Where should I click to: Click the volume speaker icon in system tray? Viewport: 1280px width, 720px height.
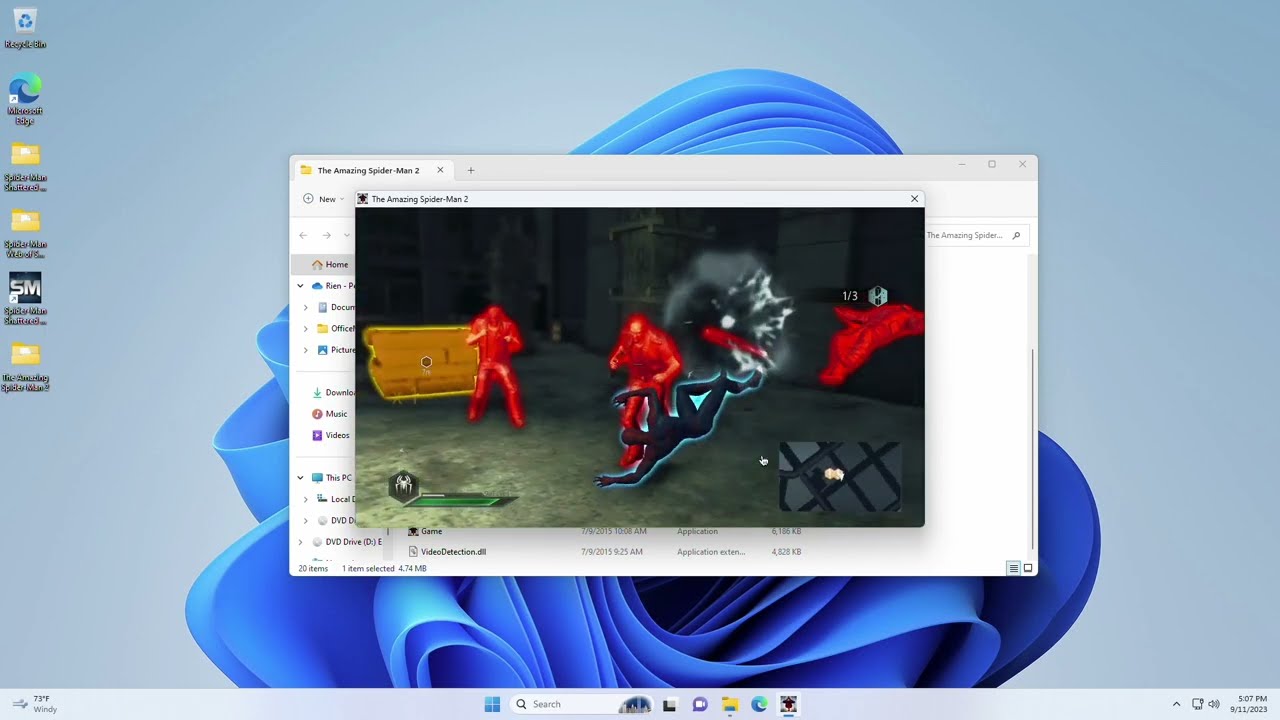coord(1214,704)
